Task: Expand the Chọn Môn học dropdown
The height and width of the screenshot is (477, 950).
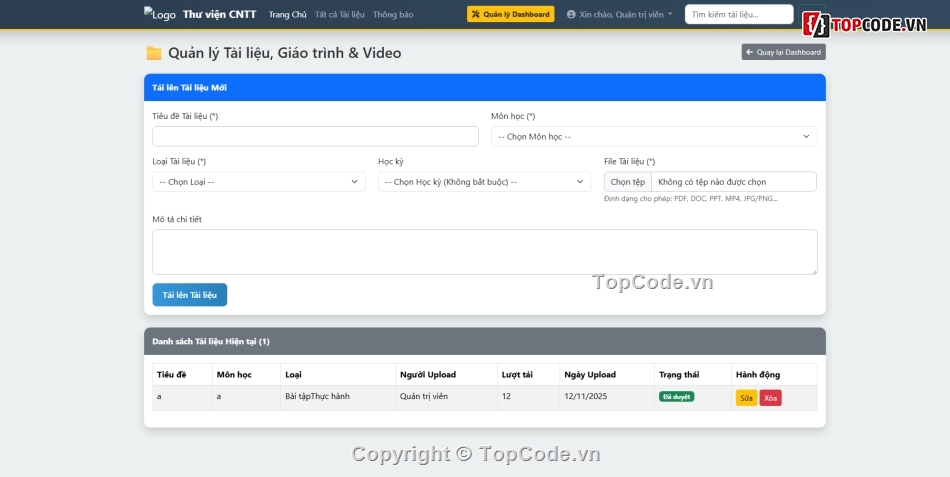Action: coord(653,136)
